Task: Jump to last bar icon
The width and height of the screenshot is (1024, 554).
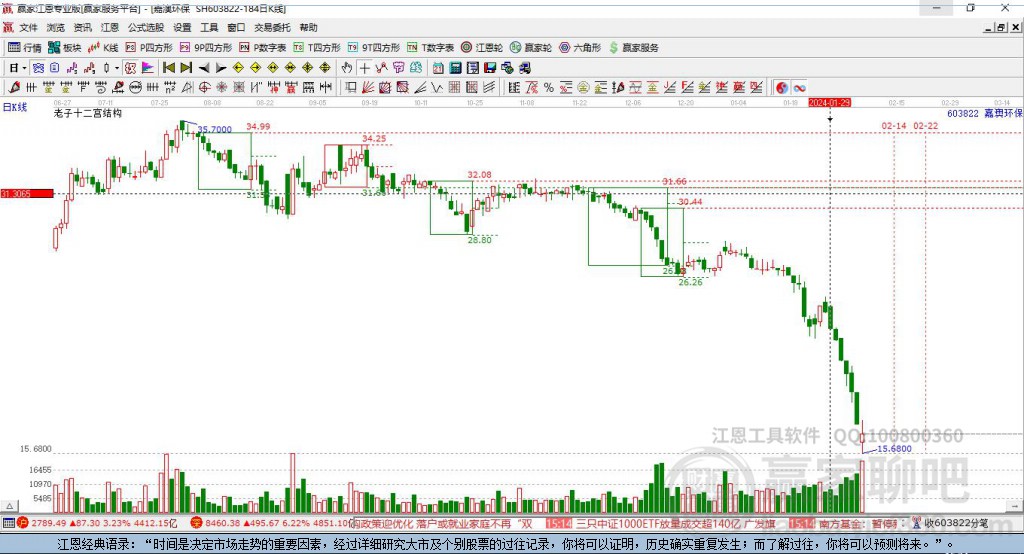Action: [186, 68]
